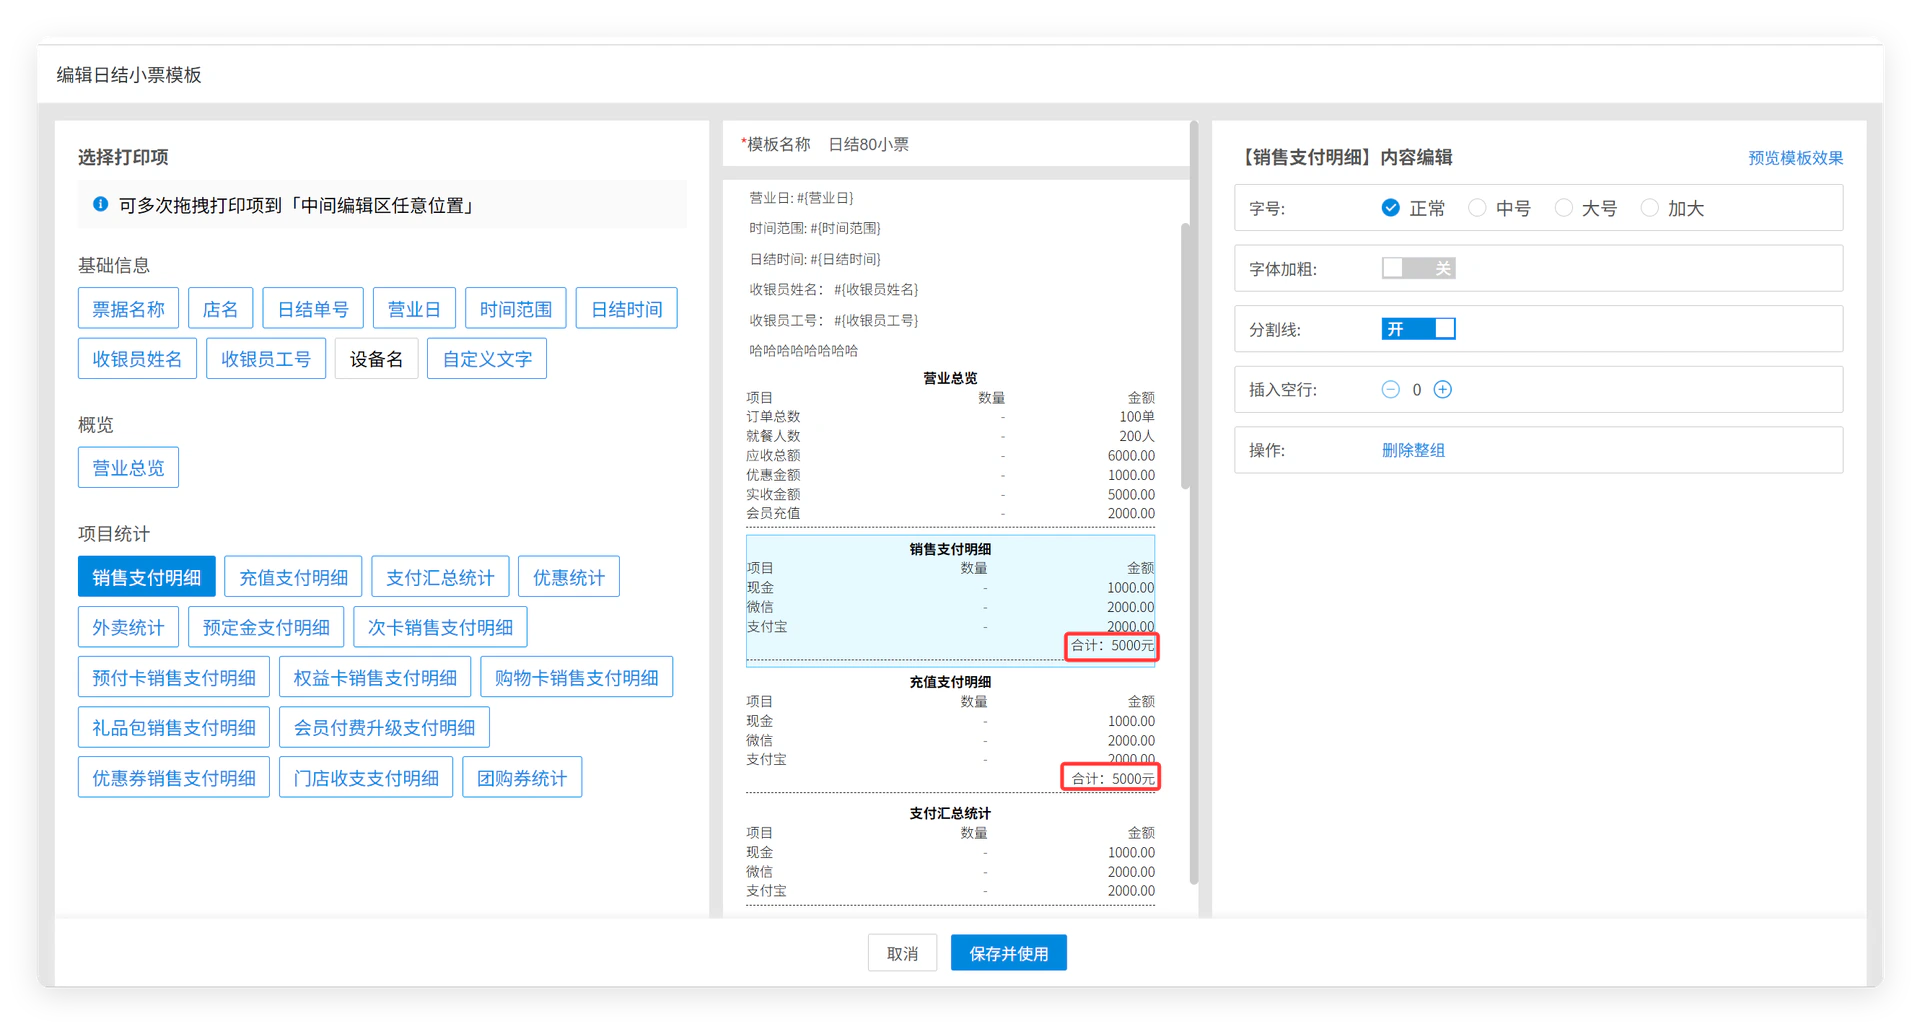
Task: Click the blue info icon in tip bar
Action: click(x=100, y=204)
